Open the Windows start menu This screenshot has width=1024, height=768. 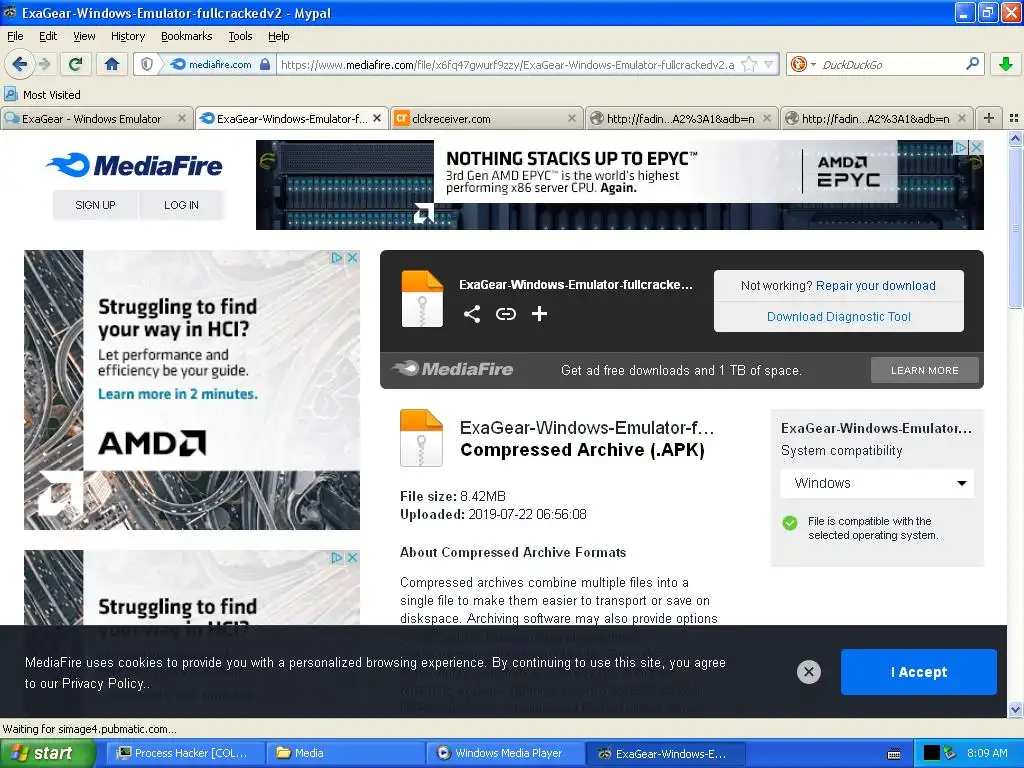coord(48,754)
